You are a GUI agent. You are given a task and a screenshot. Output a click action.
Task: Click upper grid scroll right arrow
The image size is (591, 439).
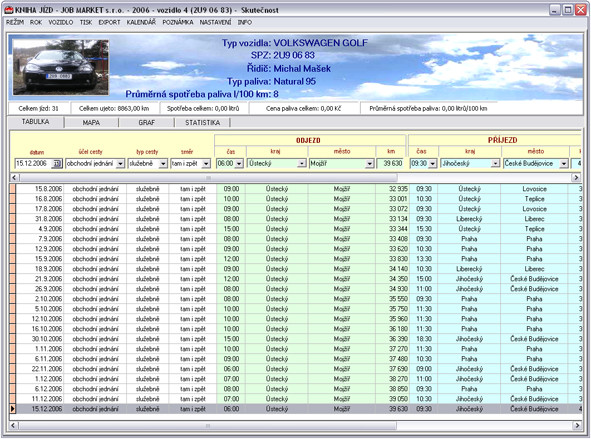pyautogui.click(x=576, y=177)
